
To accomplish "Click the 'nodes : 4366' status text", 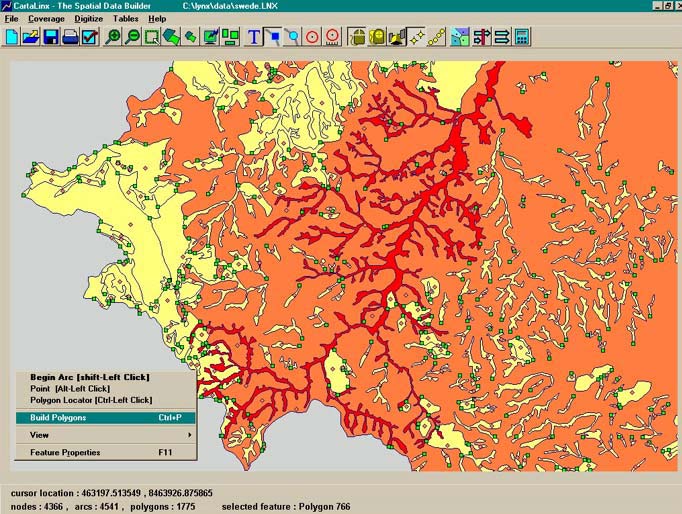I will click(37, 507).
